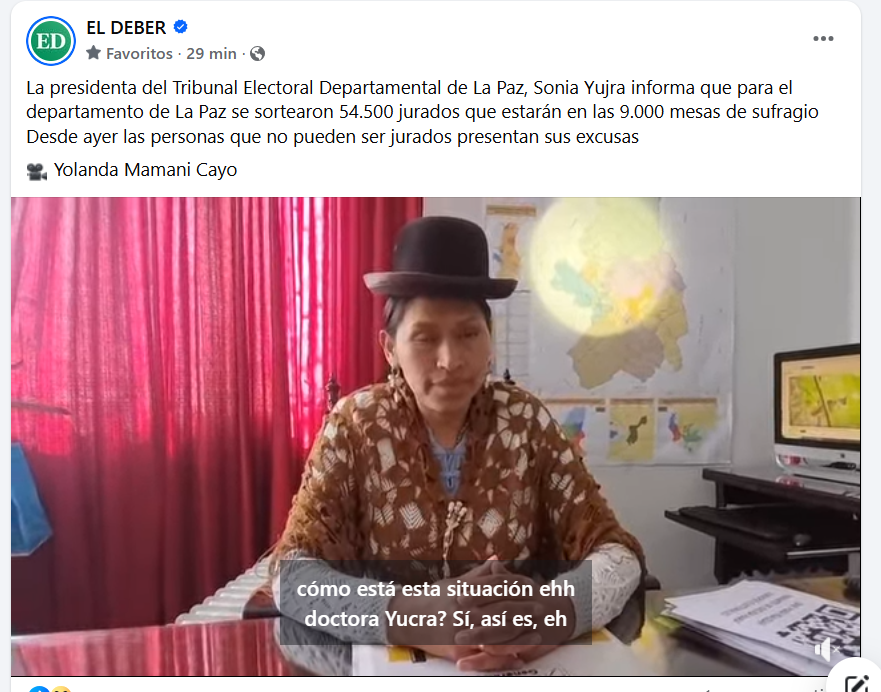Unmute the video with speaker icon
881x692 pixels.
coord(826,649)
